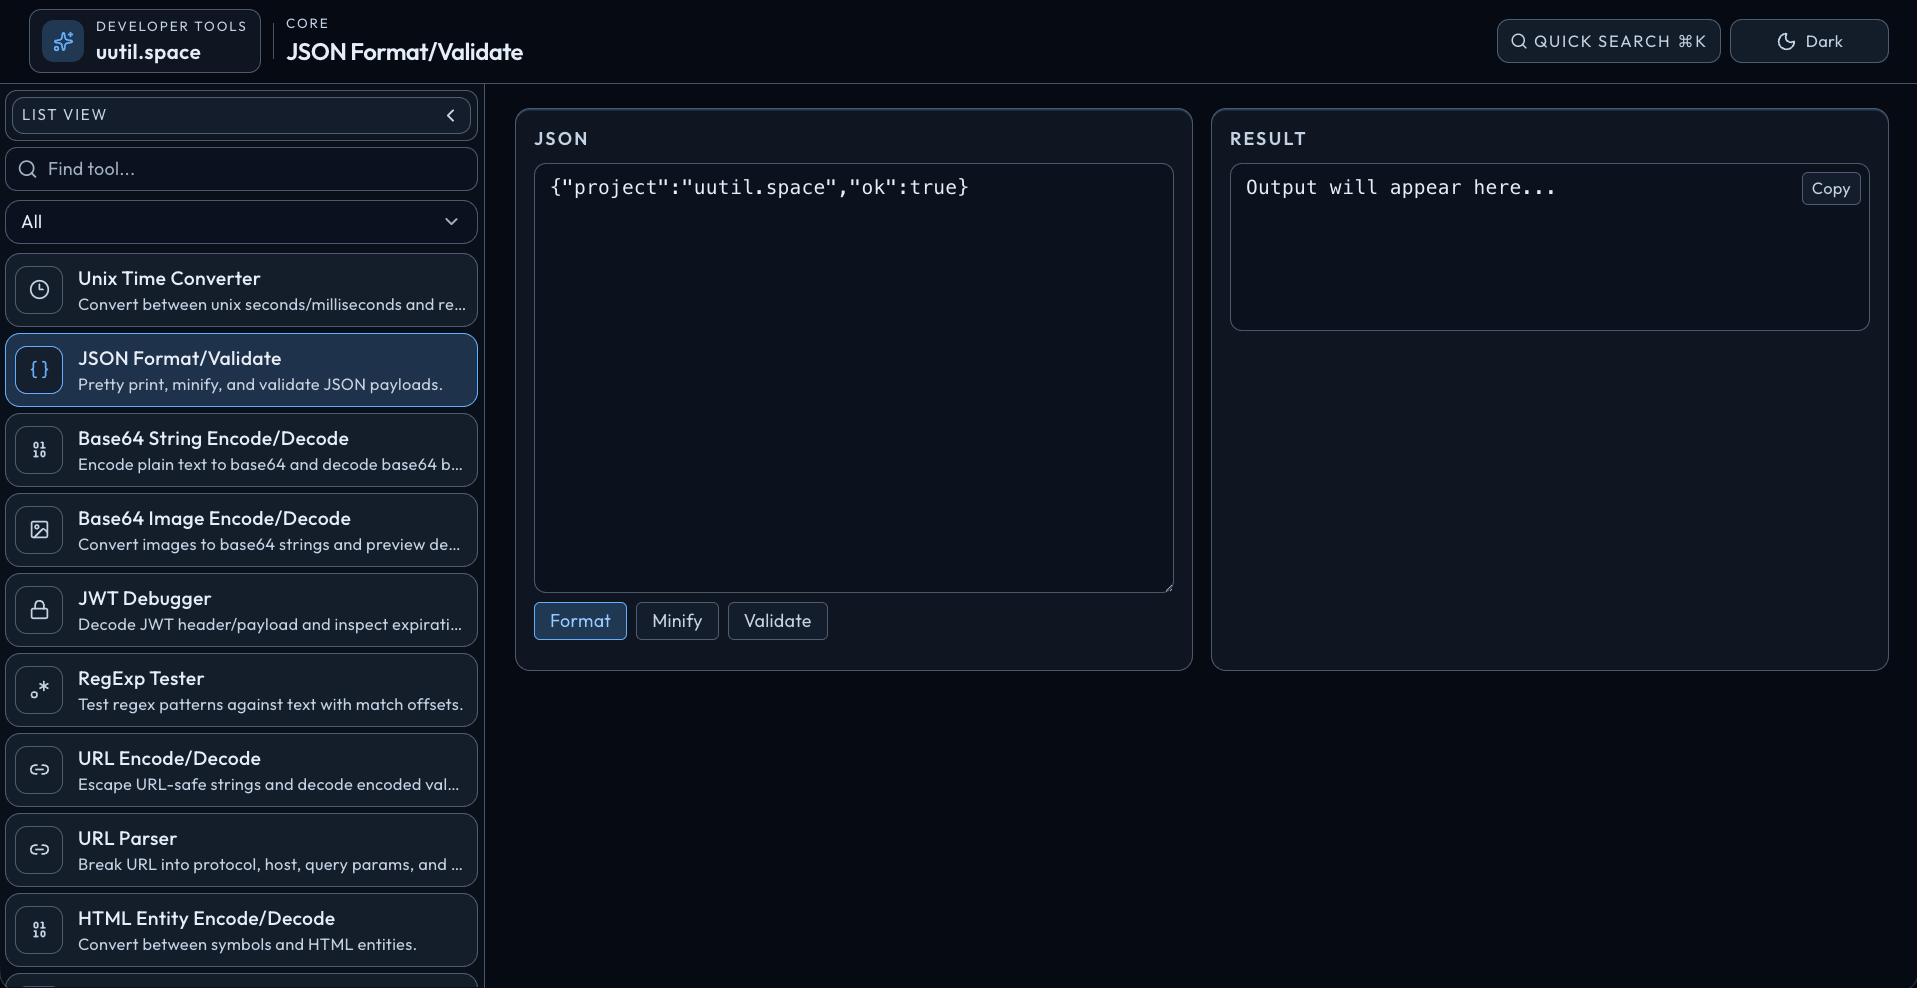1917x988 pixels.
Task: Select the Unix Time Converter clock icon
Action: click(x=39, y=290)
